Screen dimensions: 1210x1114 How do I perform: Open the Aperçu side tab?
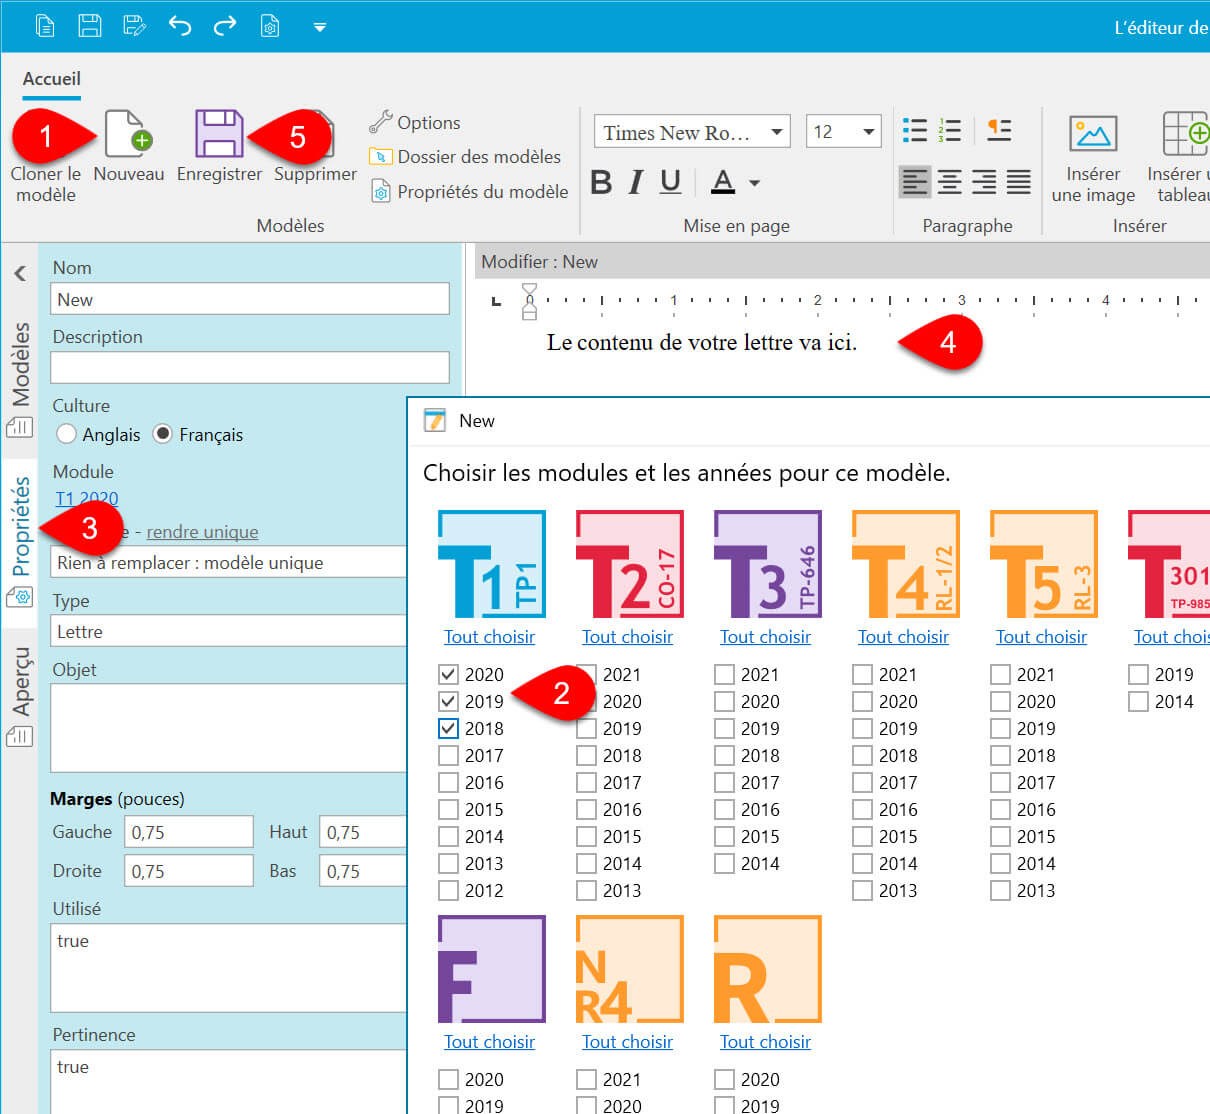20,695
